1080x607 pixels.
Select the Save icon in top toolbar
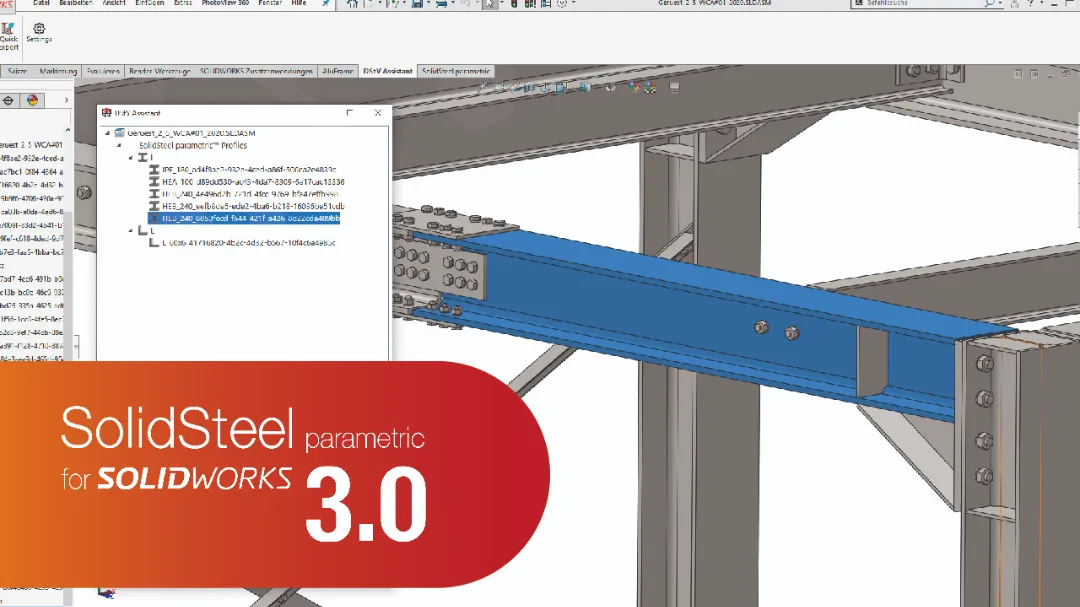(x=419, y=5)
